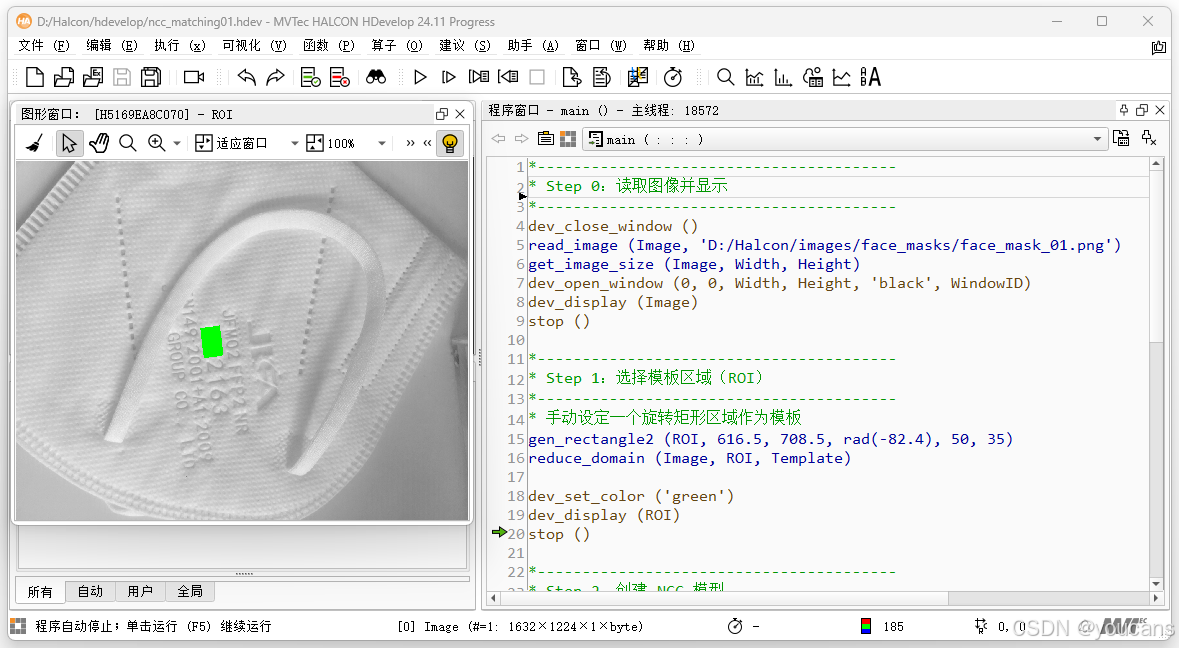Image resolution: width=1179 pixels, height=648 pixels.
Task: Click the RGB channel indicator in status bar
Action: pyautogui.click(x=866, y=626)
